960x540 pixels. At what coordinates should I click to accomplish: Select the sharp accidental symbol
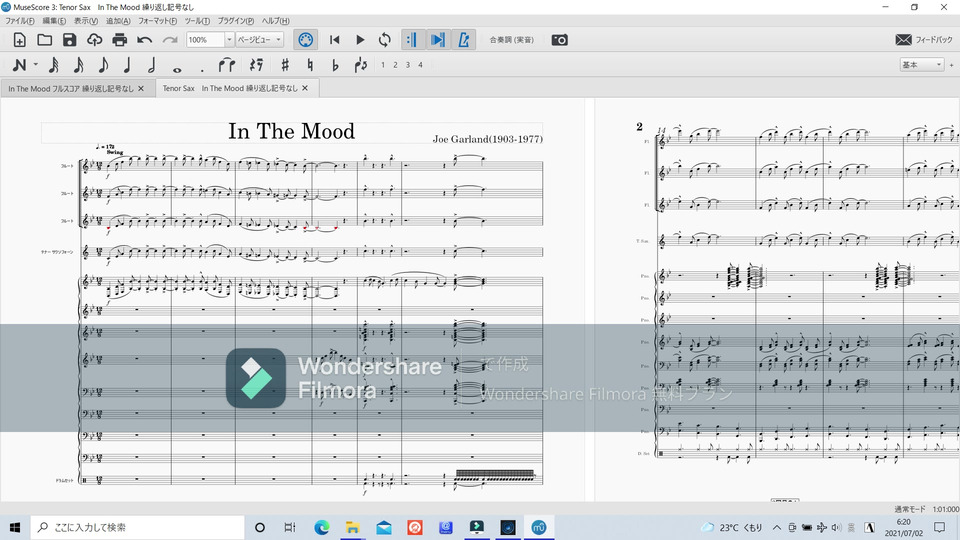pyautogui.click(x=285, y=65)
